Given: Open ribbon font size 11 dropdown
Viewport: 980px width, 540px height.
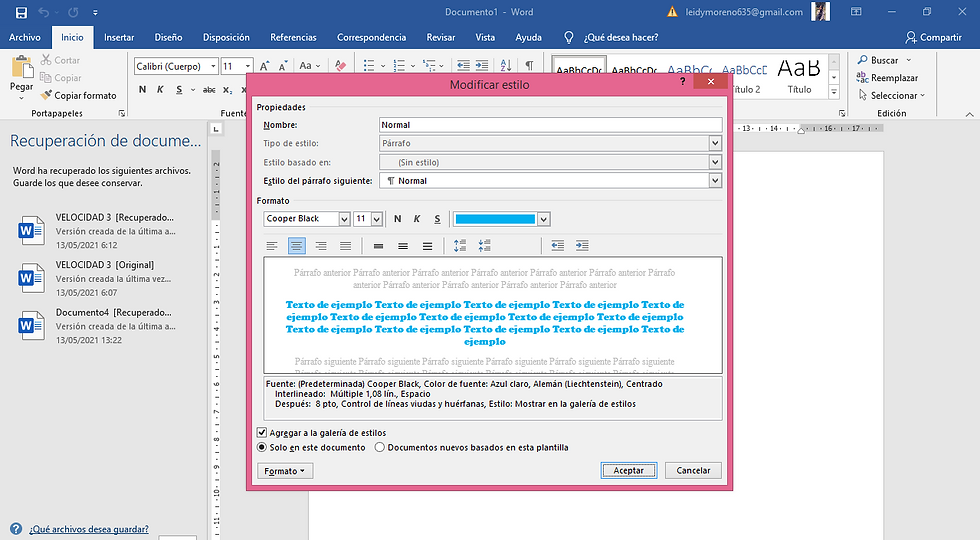Looking at the screenshot, I should 248,66.
